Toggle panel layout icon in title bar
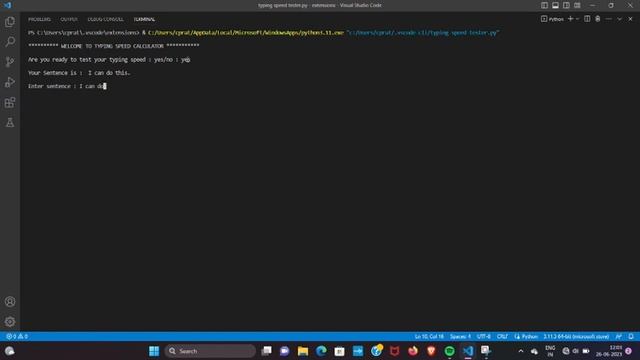This screenshot has width=640, height=360. click(556, 5)
